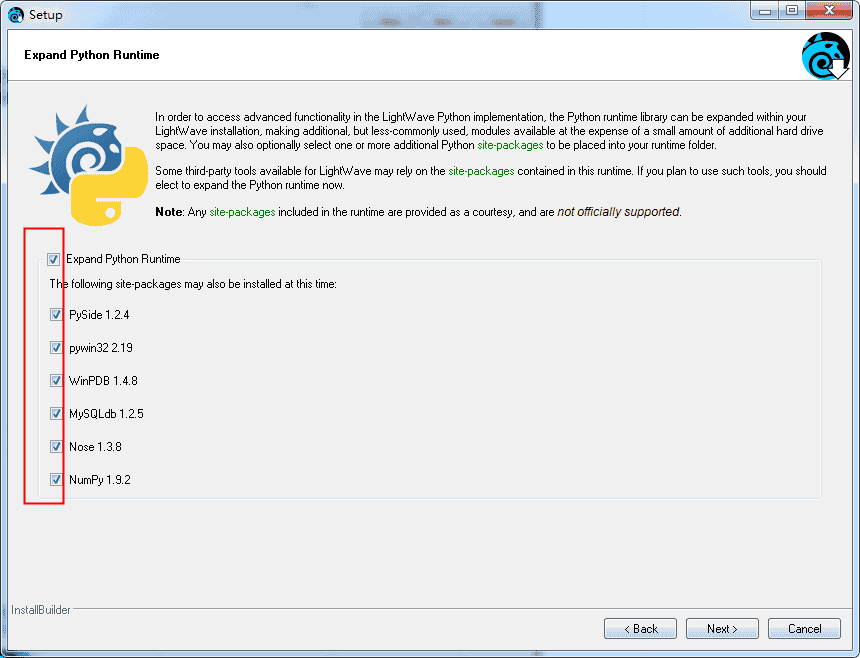Toggle the NumPy 1.9.2 checkbox
Screen dimensions: 860x658
pos(56,480)
